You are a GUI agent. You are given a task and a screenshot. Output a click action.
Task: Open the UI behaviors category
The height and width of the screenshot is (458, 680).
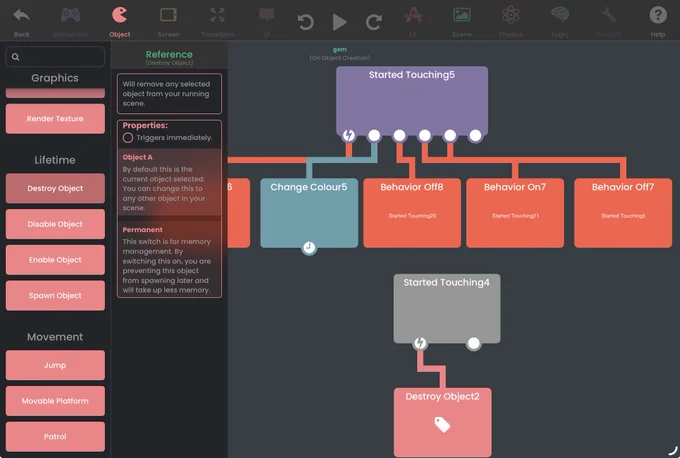pyautogui.click(x=267, y=21)
